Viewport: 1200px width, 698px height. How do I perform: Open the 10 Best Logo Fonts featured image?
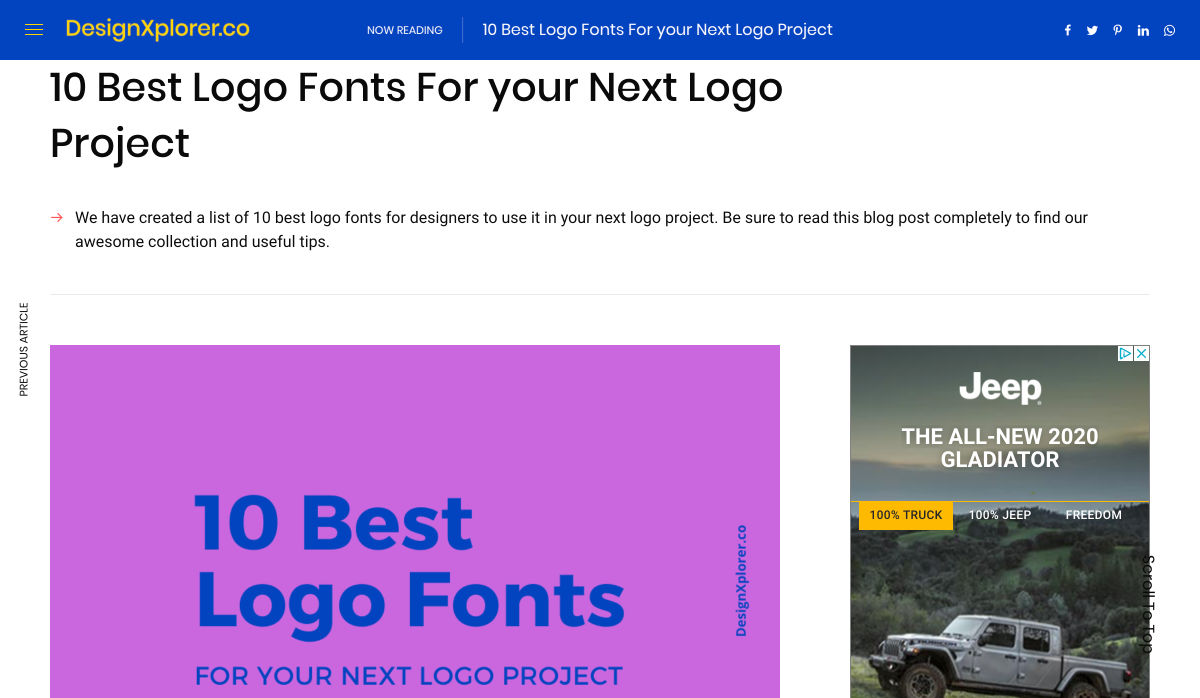[414, 521]
